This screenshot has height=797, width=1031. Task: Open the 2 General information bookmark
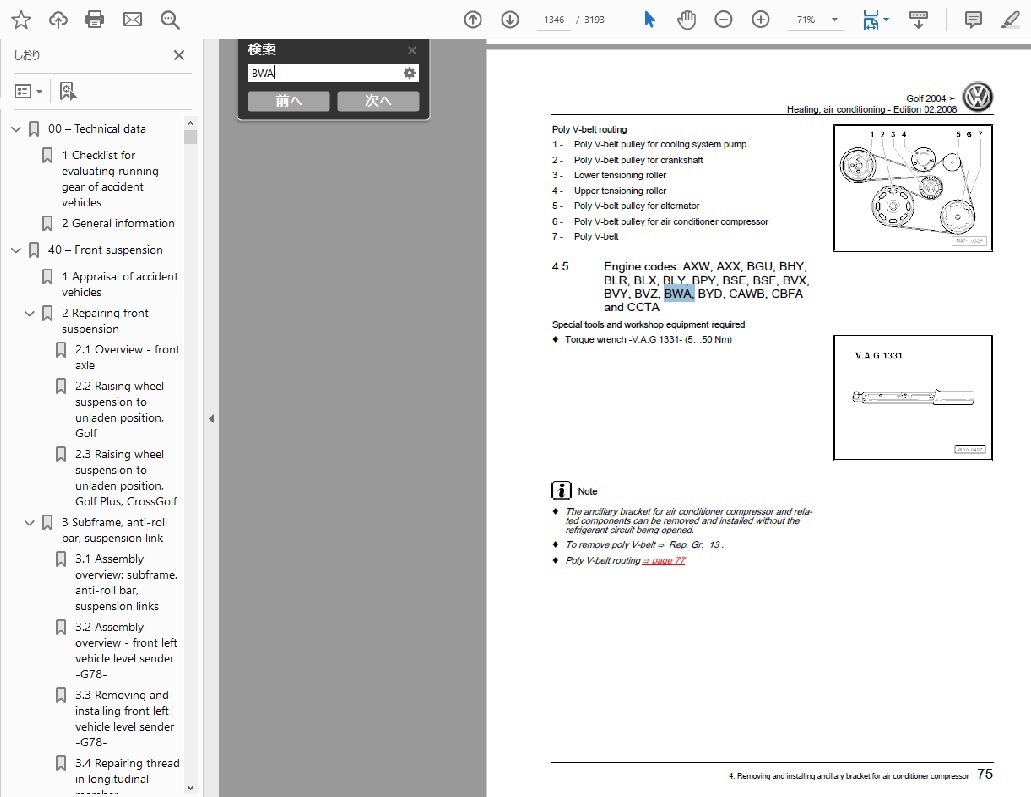tap(118, 224)
